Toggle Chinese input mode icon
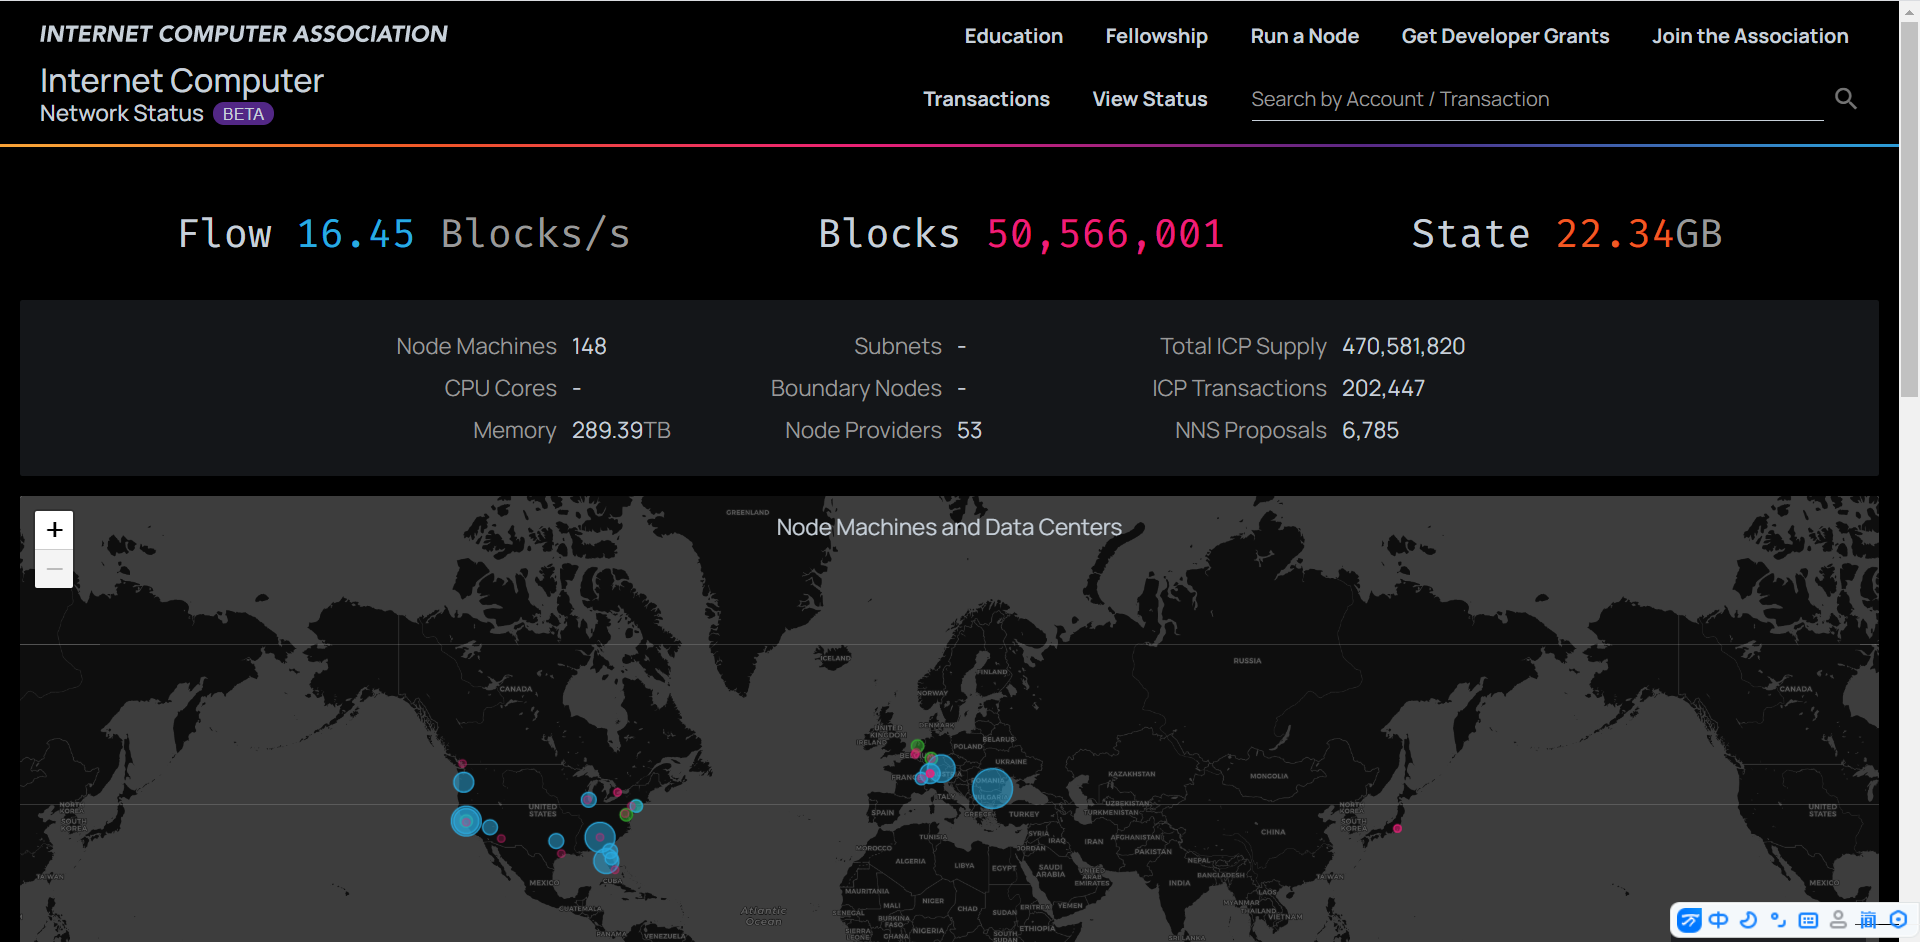This screenshot has width=1920, height=942. 1718,920
